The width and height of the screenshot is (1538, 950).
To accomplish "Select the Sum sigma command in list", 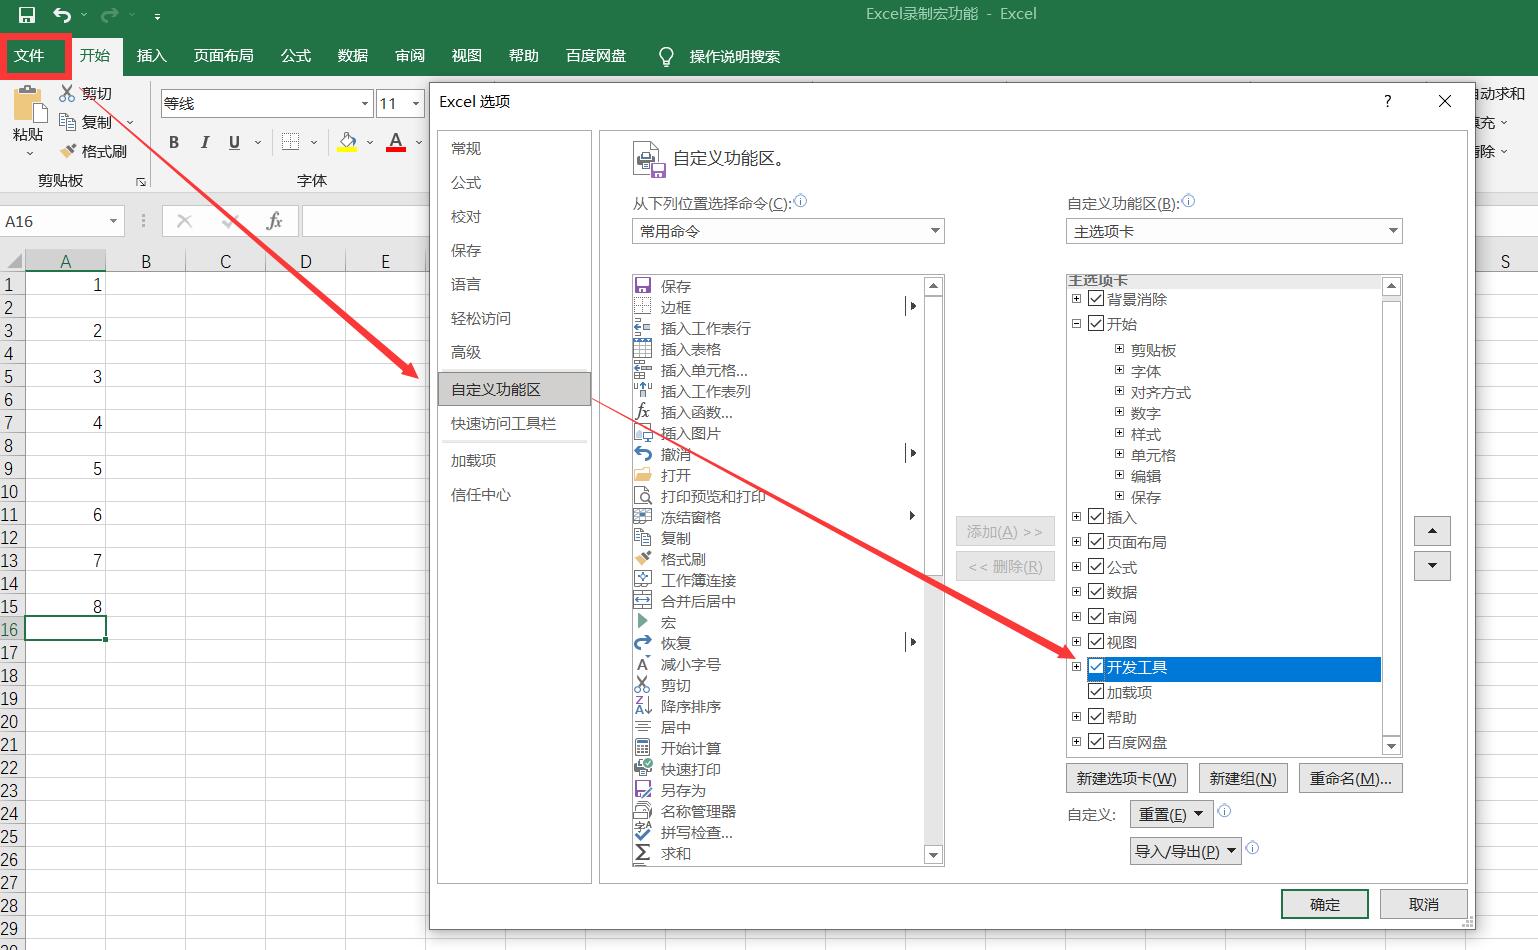I will (x=675, y=853).
